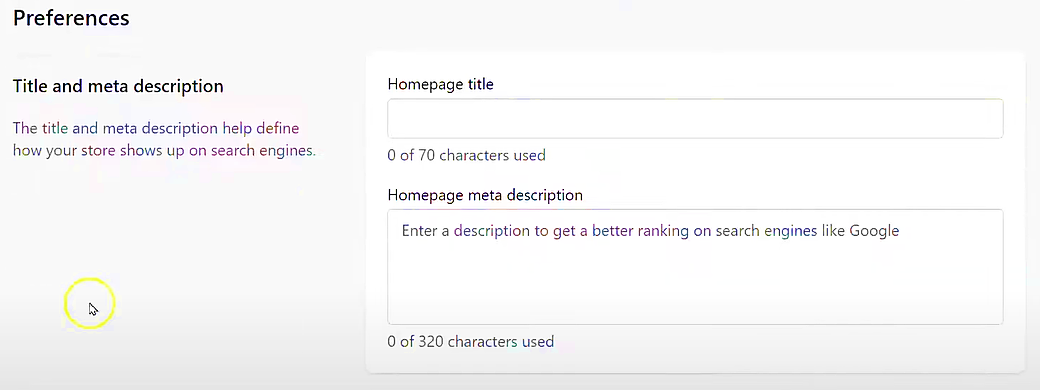Viewport: 1040px width, 390px height.
Task: Focus the Homepage meta description text area
Action: pyautogui.click(x=695, y=267)
